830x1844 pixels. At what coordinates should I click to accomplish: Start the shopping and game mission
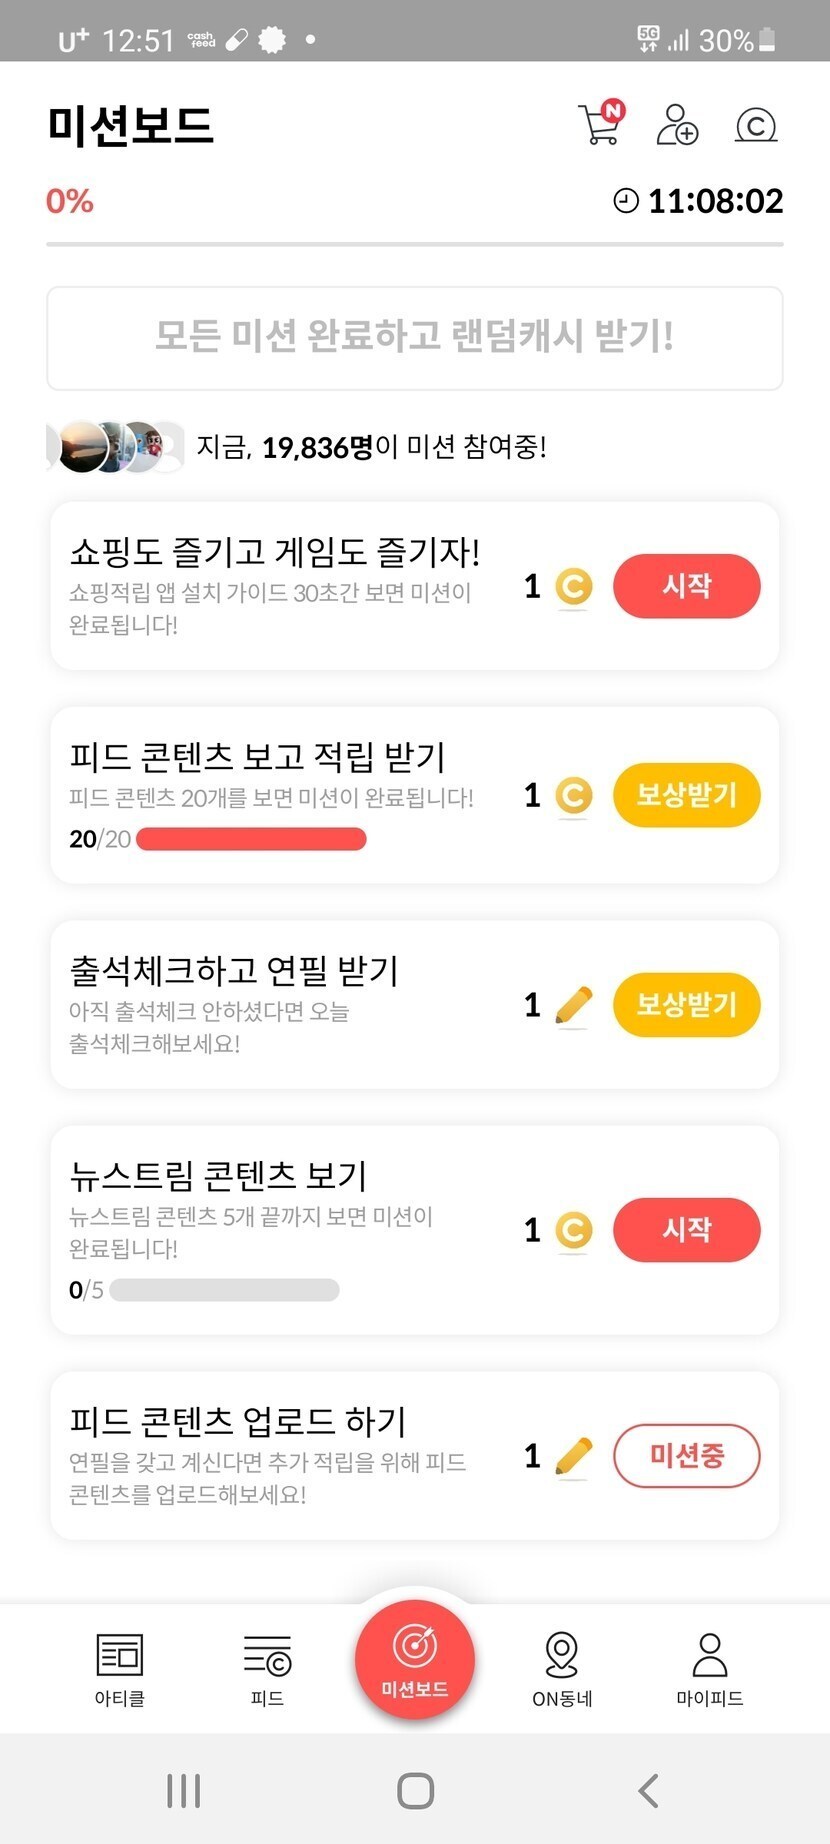coord(686,586)
